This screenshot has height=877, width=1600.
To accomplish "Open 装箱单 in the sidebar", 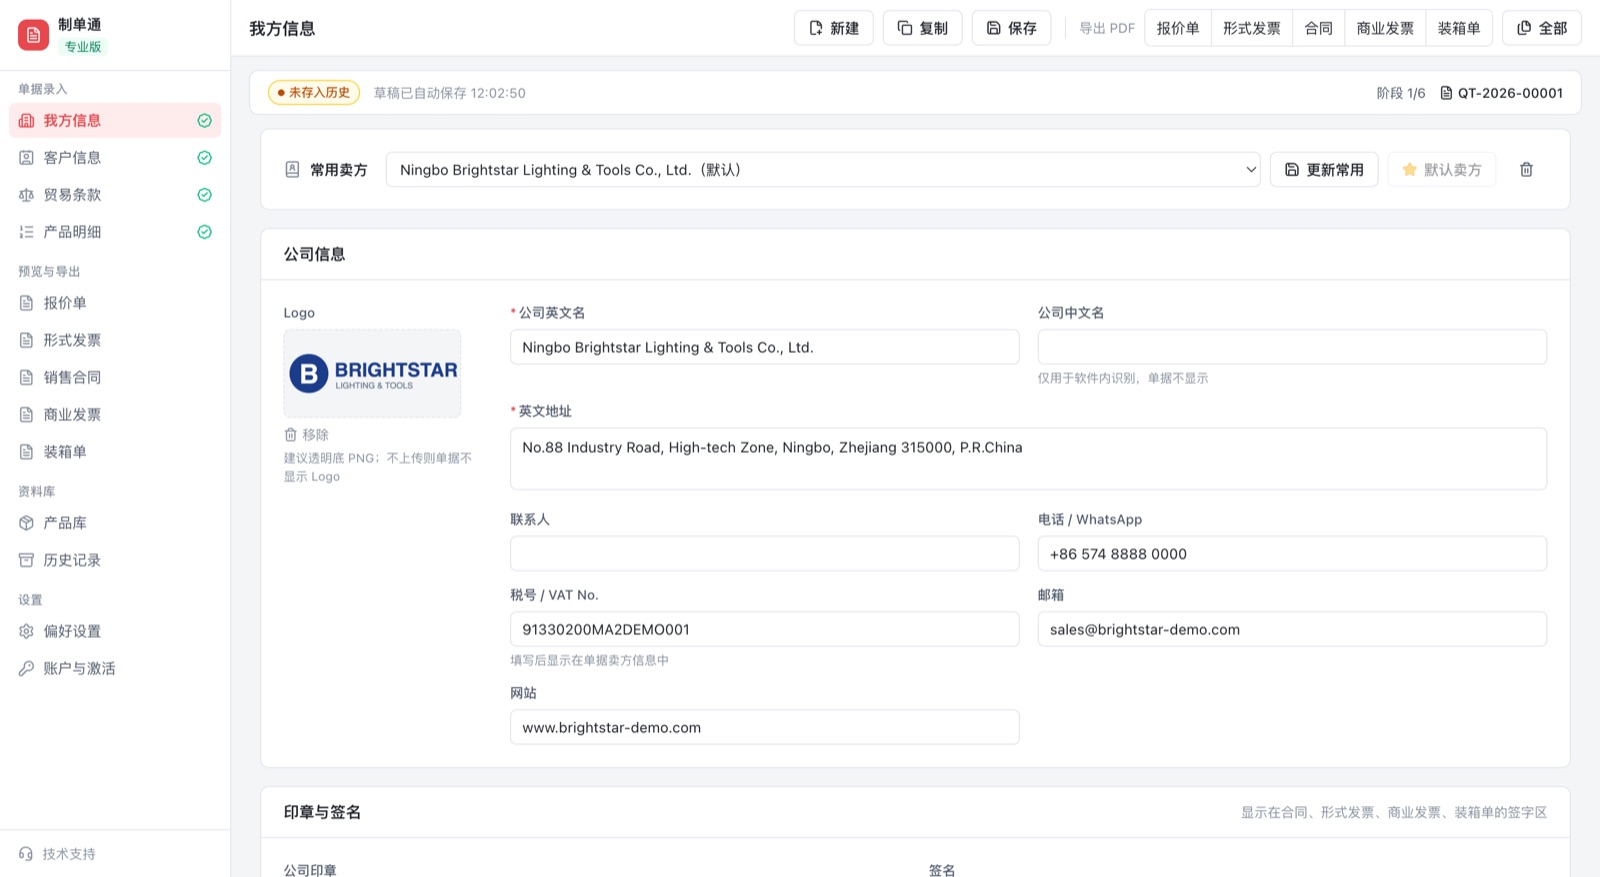I will click(115, 451).
